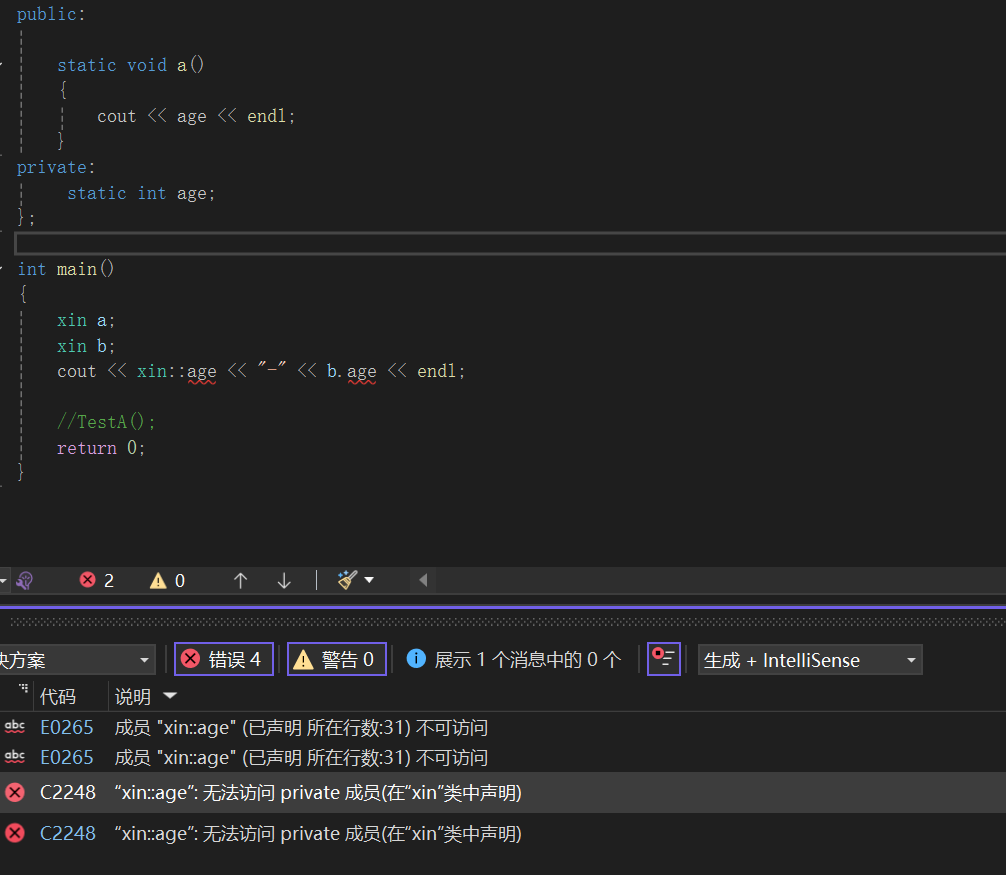Click the public: access specifier
Viewport: 1006px width, 875px height.
pyautogui.click(x=51, y=14)
